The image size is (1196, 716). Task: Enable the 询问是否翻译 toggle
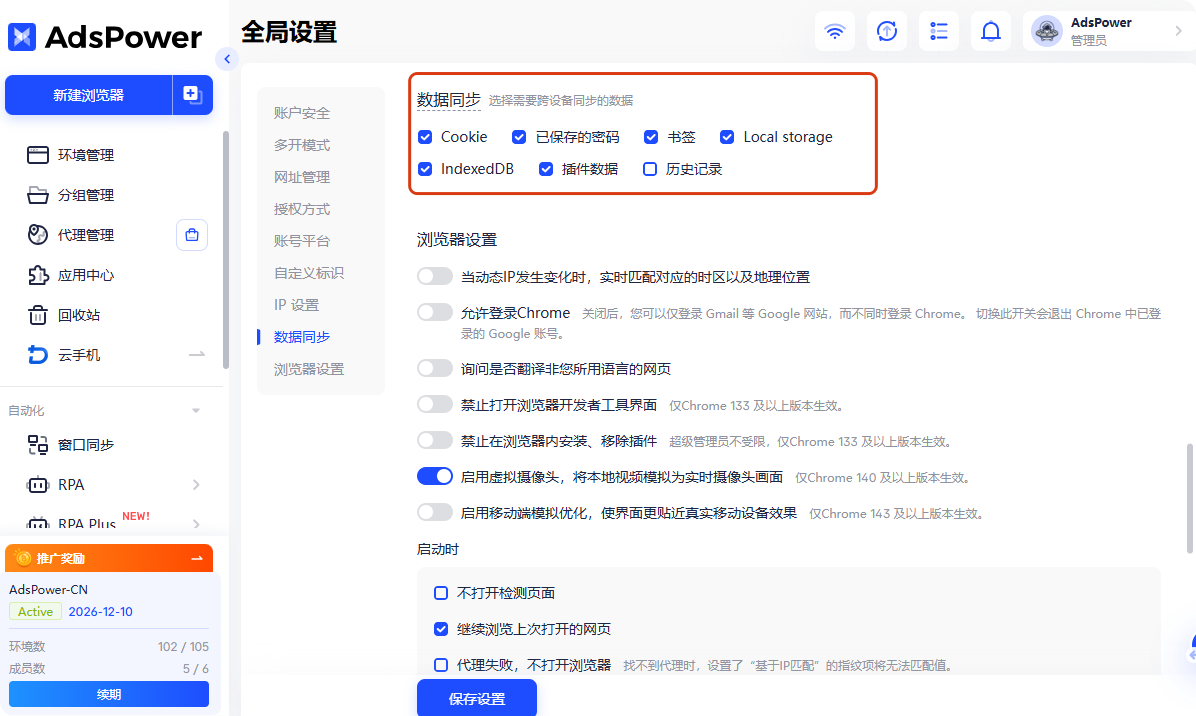(x=435, y=368)
